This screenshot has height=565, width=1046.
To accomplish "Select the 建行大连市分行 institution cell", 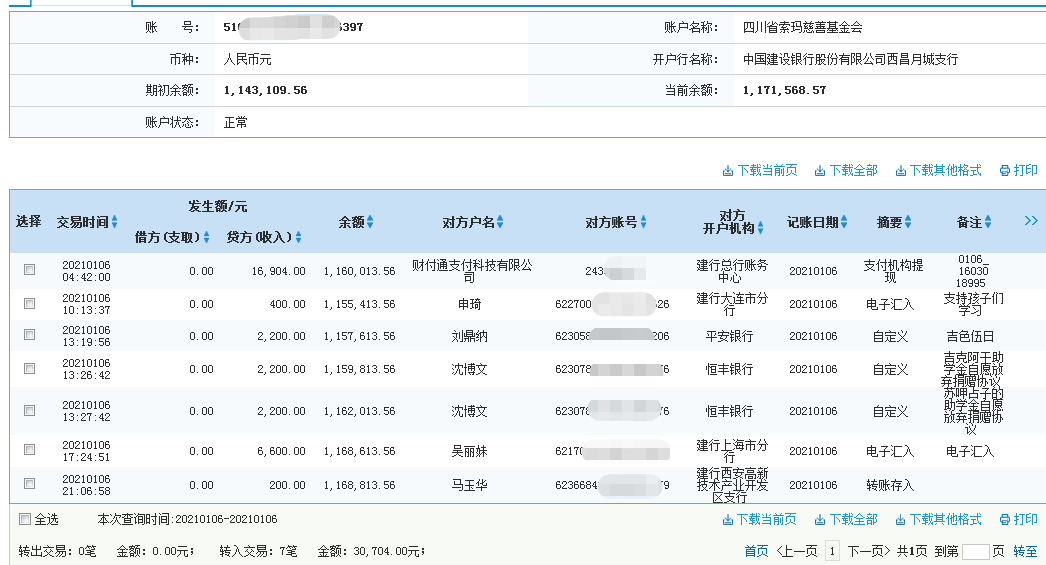I will (x=732, y=304).
